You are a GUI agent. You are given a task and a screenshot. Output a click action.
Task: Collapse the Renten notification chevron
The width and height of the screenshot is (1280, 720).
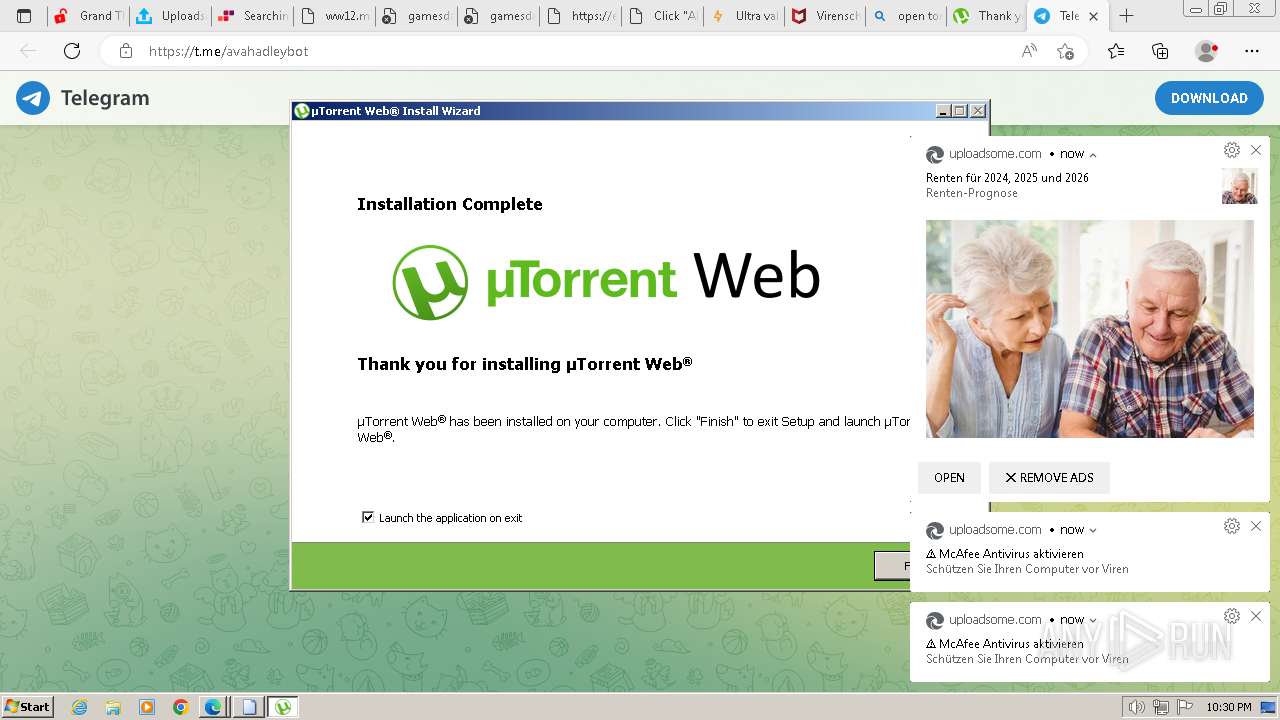pos(1093,155)
